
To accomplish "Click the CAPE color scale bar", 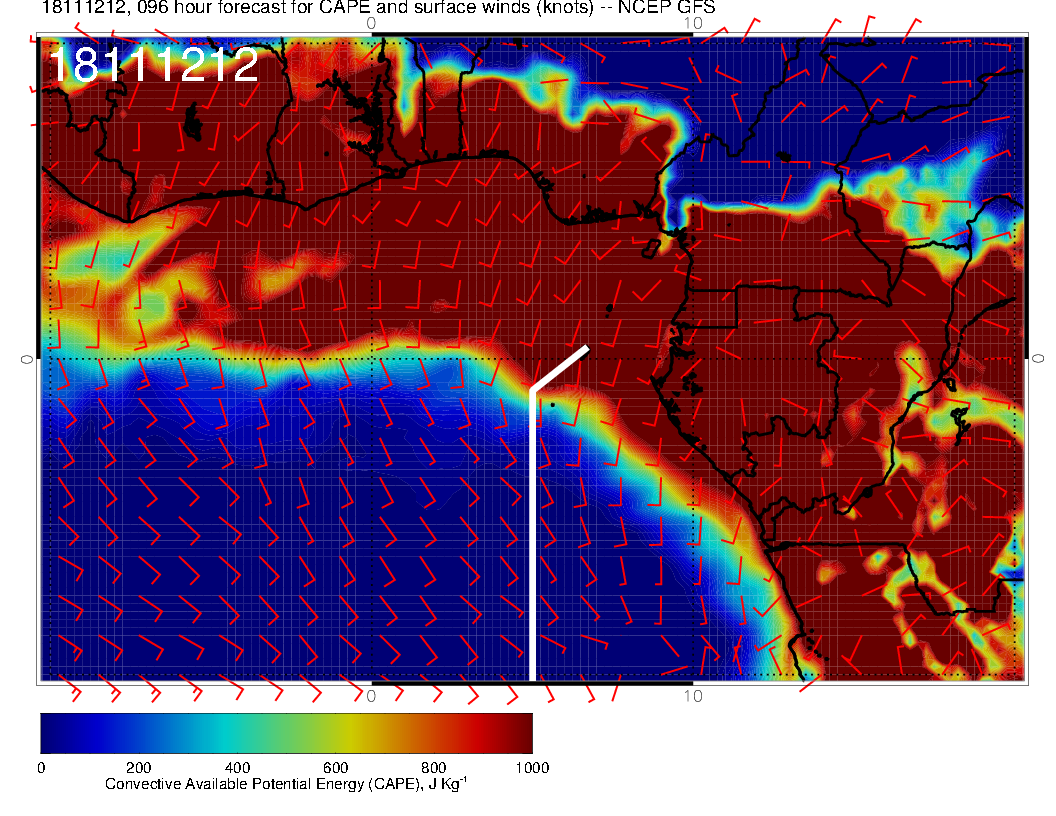I will [x=286, y=733].
